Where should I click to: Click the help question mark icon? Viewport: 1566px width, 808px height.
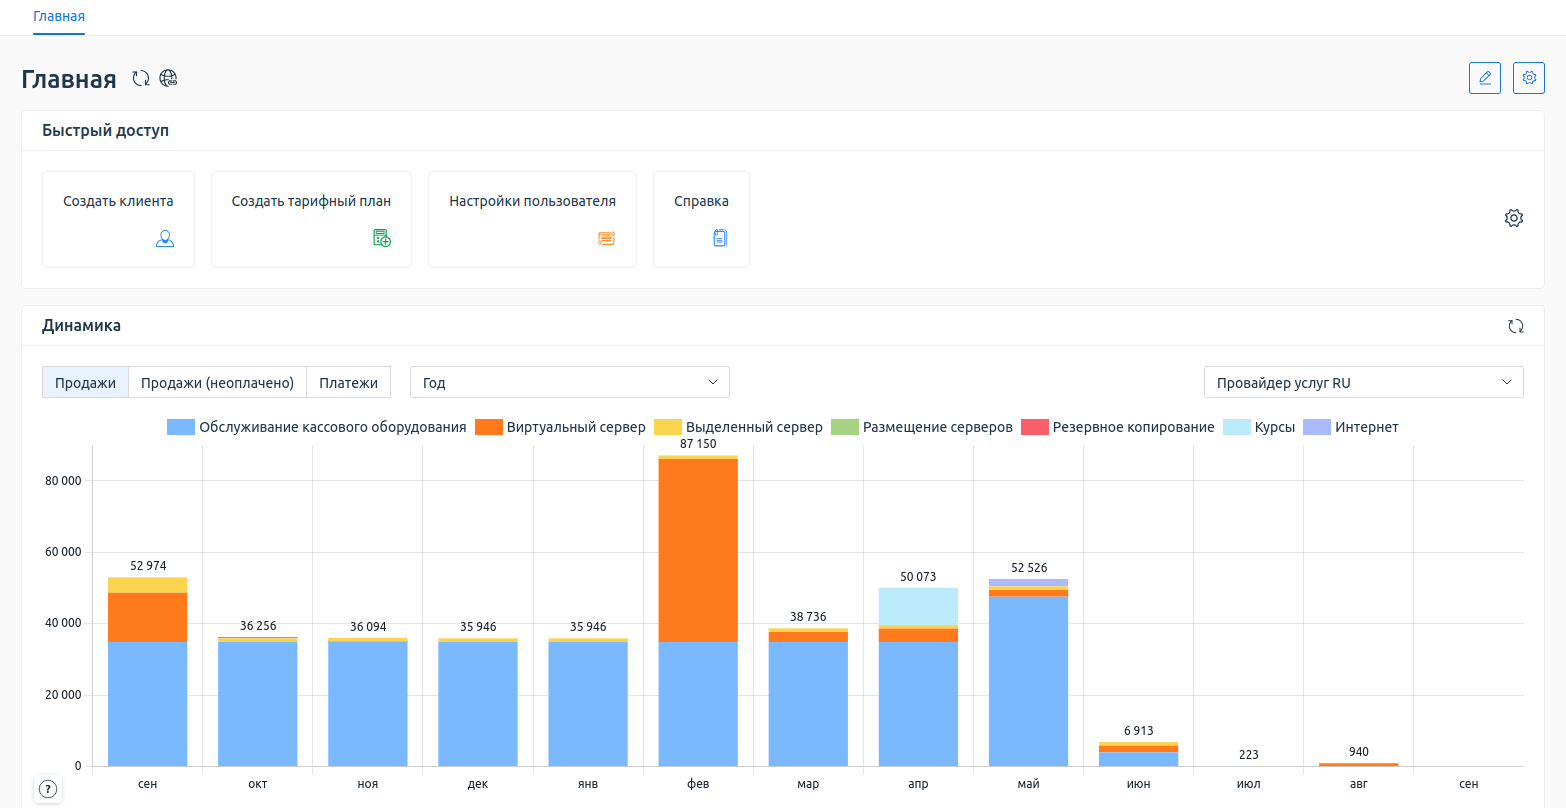pos(47,789)
